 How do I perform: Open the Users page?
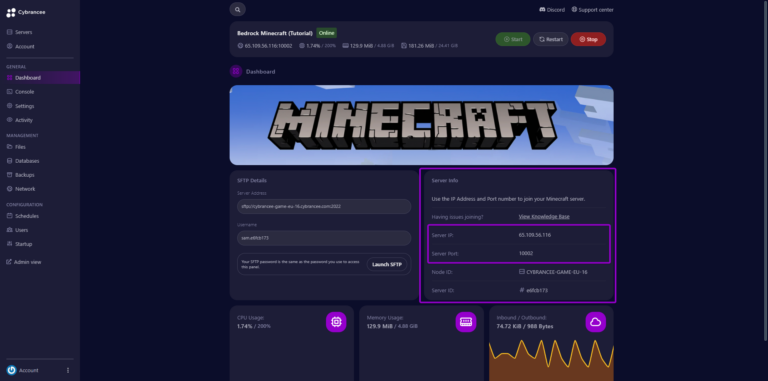pos(22,230)
